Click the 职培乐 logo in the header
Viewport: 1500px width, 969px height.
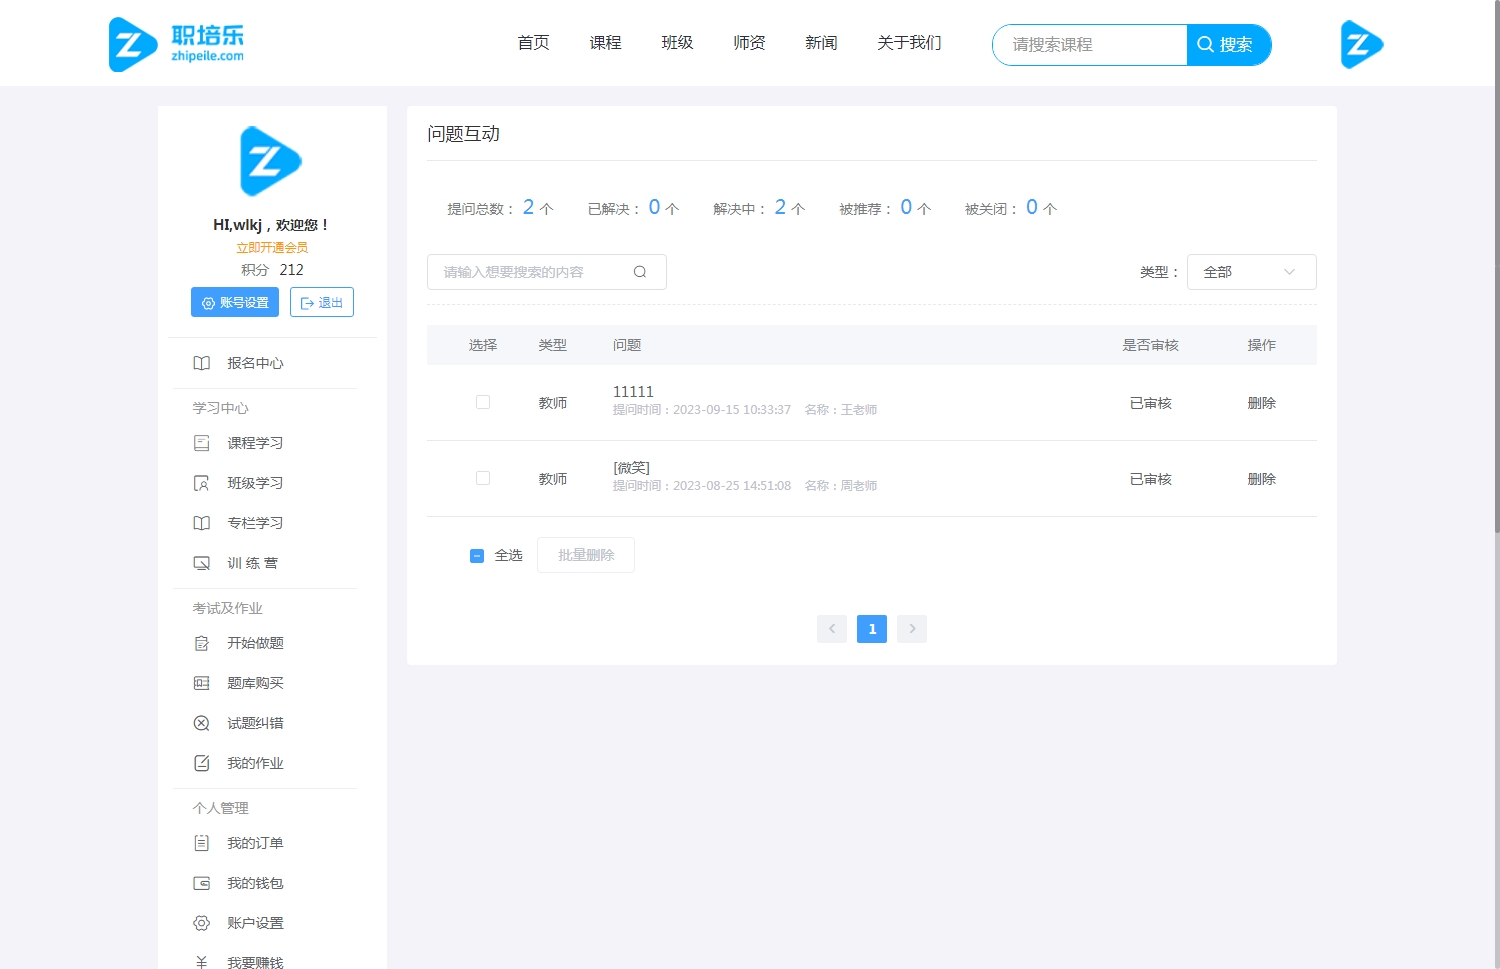coord(176,44)
